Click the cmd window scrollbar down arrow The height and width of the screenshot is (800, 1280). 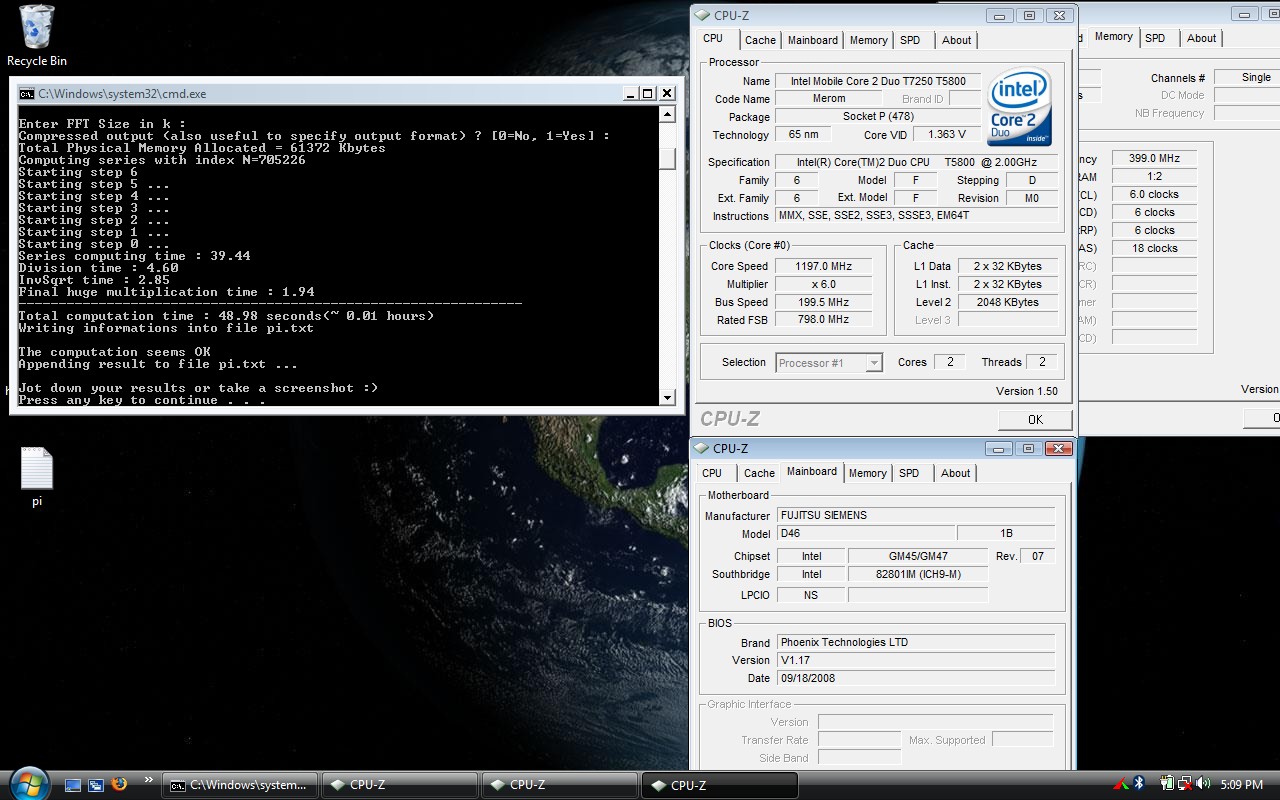click(667, 397)
